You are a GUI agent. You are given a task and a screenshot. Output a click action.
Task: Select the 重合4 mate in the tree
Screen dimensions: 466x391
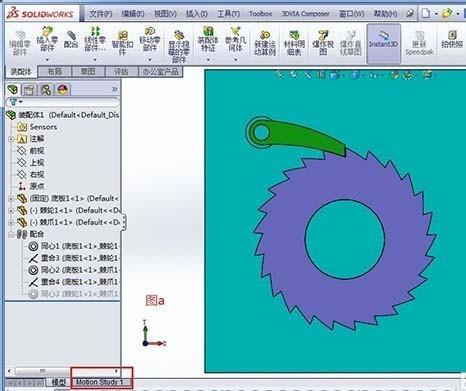(x=73, y=282)
